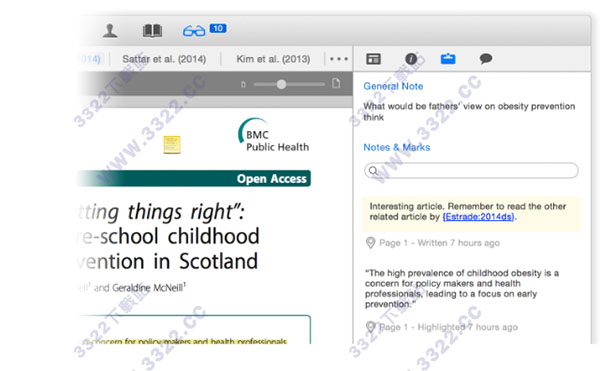
Task: Click the yellow sticky note on page
Action: [x=172, y=145]
